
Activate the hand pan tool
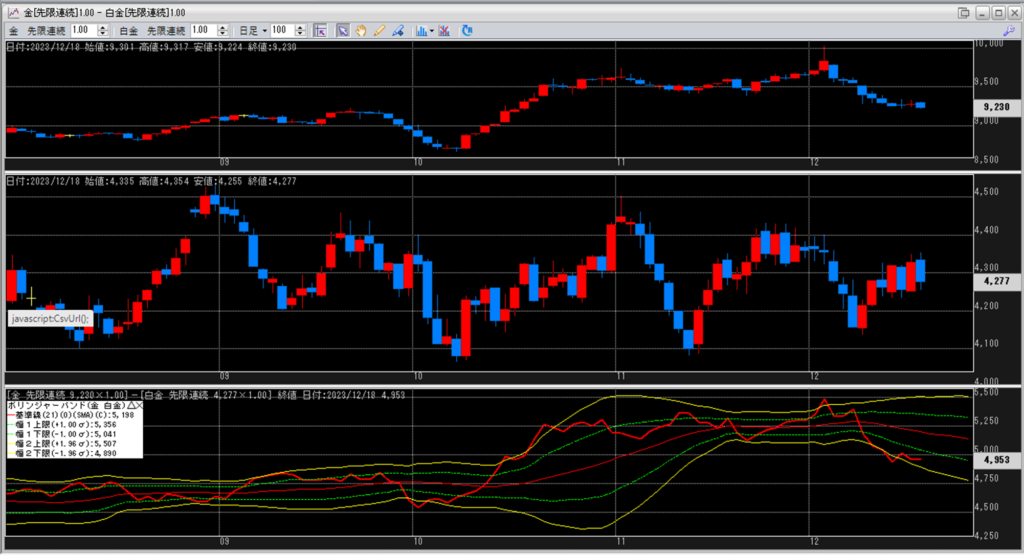coord(360,30)
